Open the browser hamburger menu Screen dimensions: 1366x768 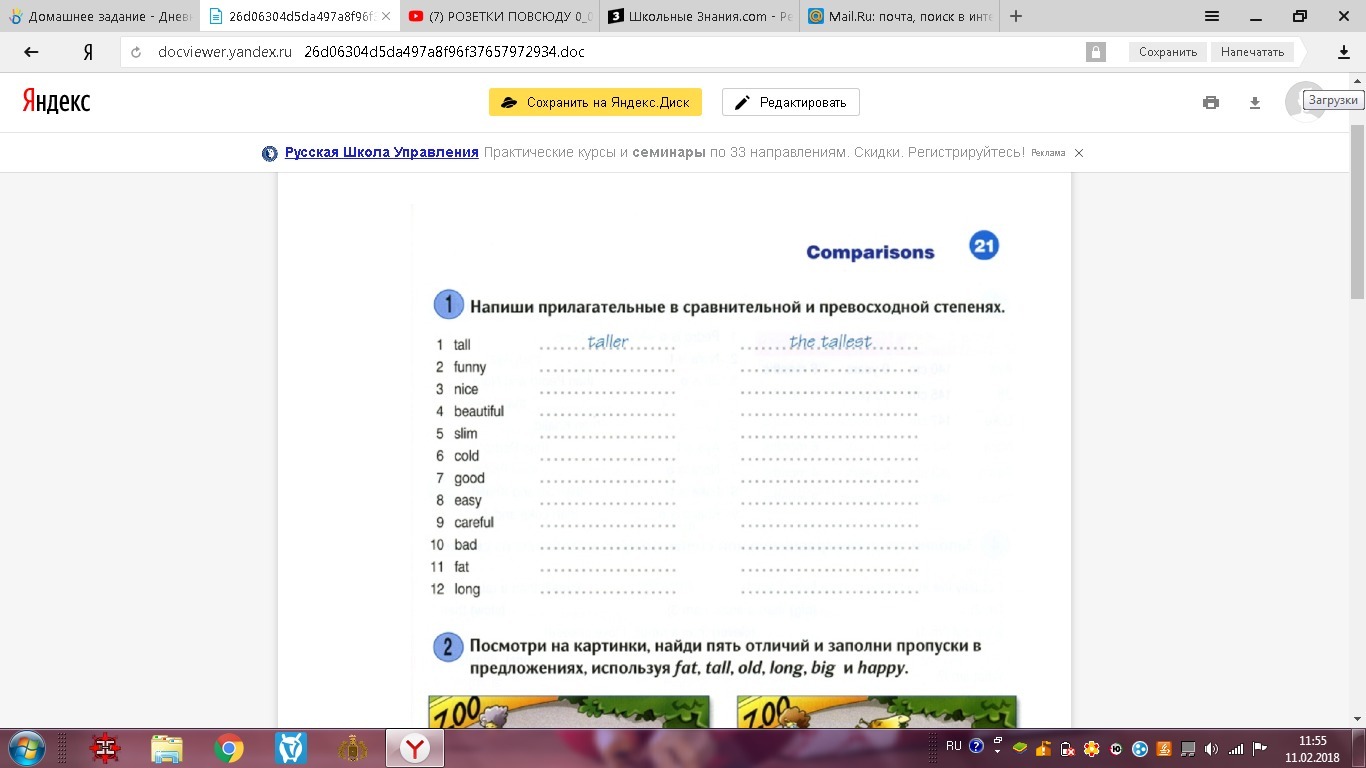point(1212,16)
